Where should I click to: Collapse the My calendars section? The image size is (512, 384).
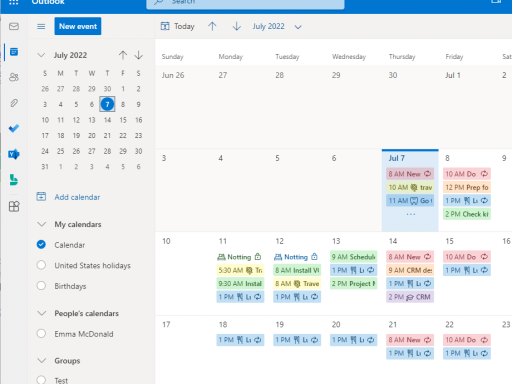[41, 224]
